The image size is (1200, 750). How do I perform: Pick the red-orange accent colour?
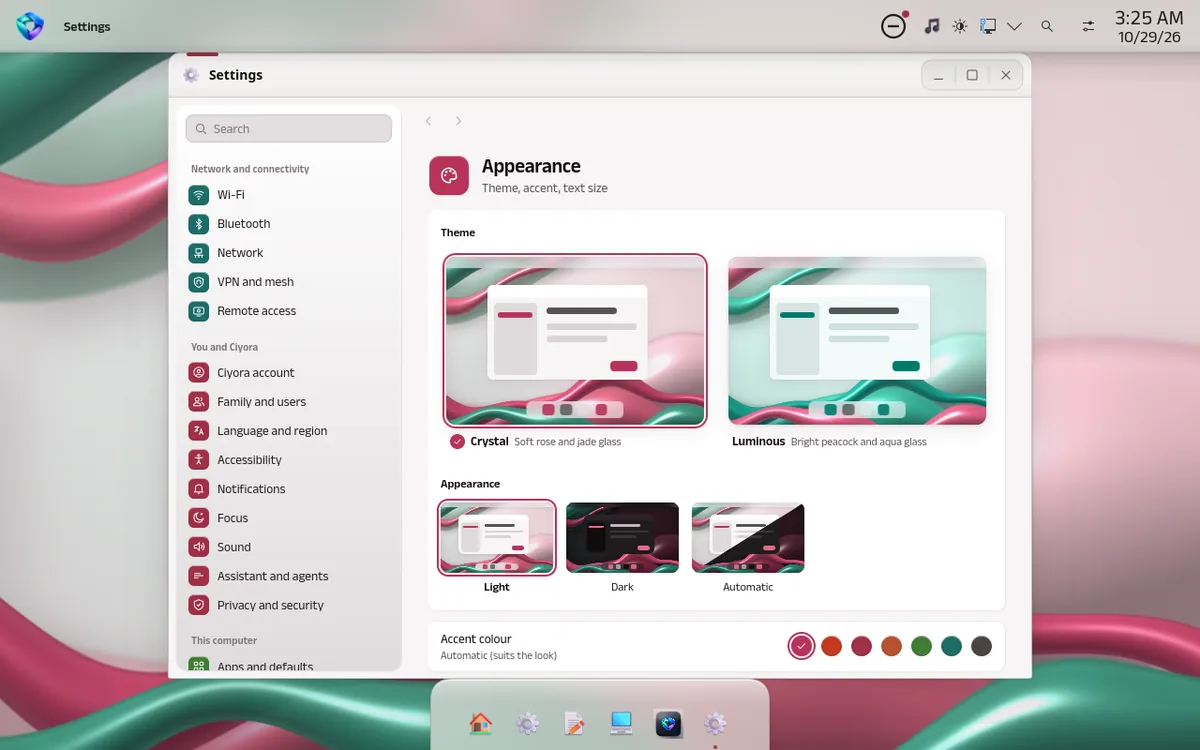coord(831,646)
